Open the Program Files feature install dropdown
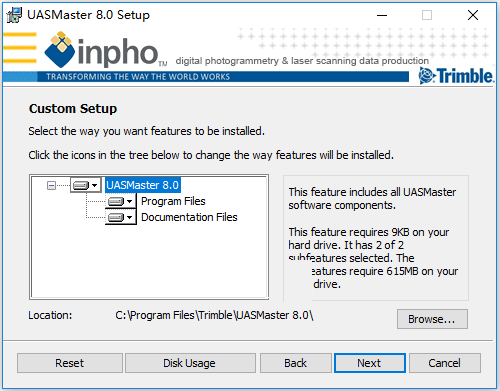 tap(121, 201)
